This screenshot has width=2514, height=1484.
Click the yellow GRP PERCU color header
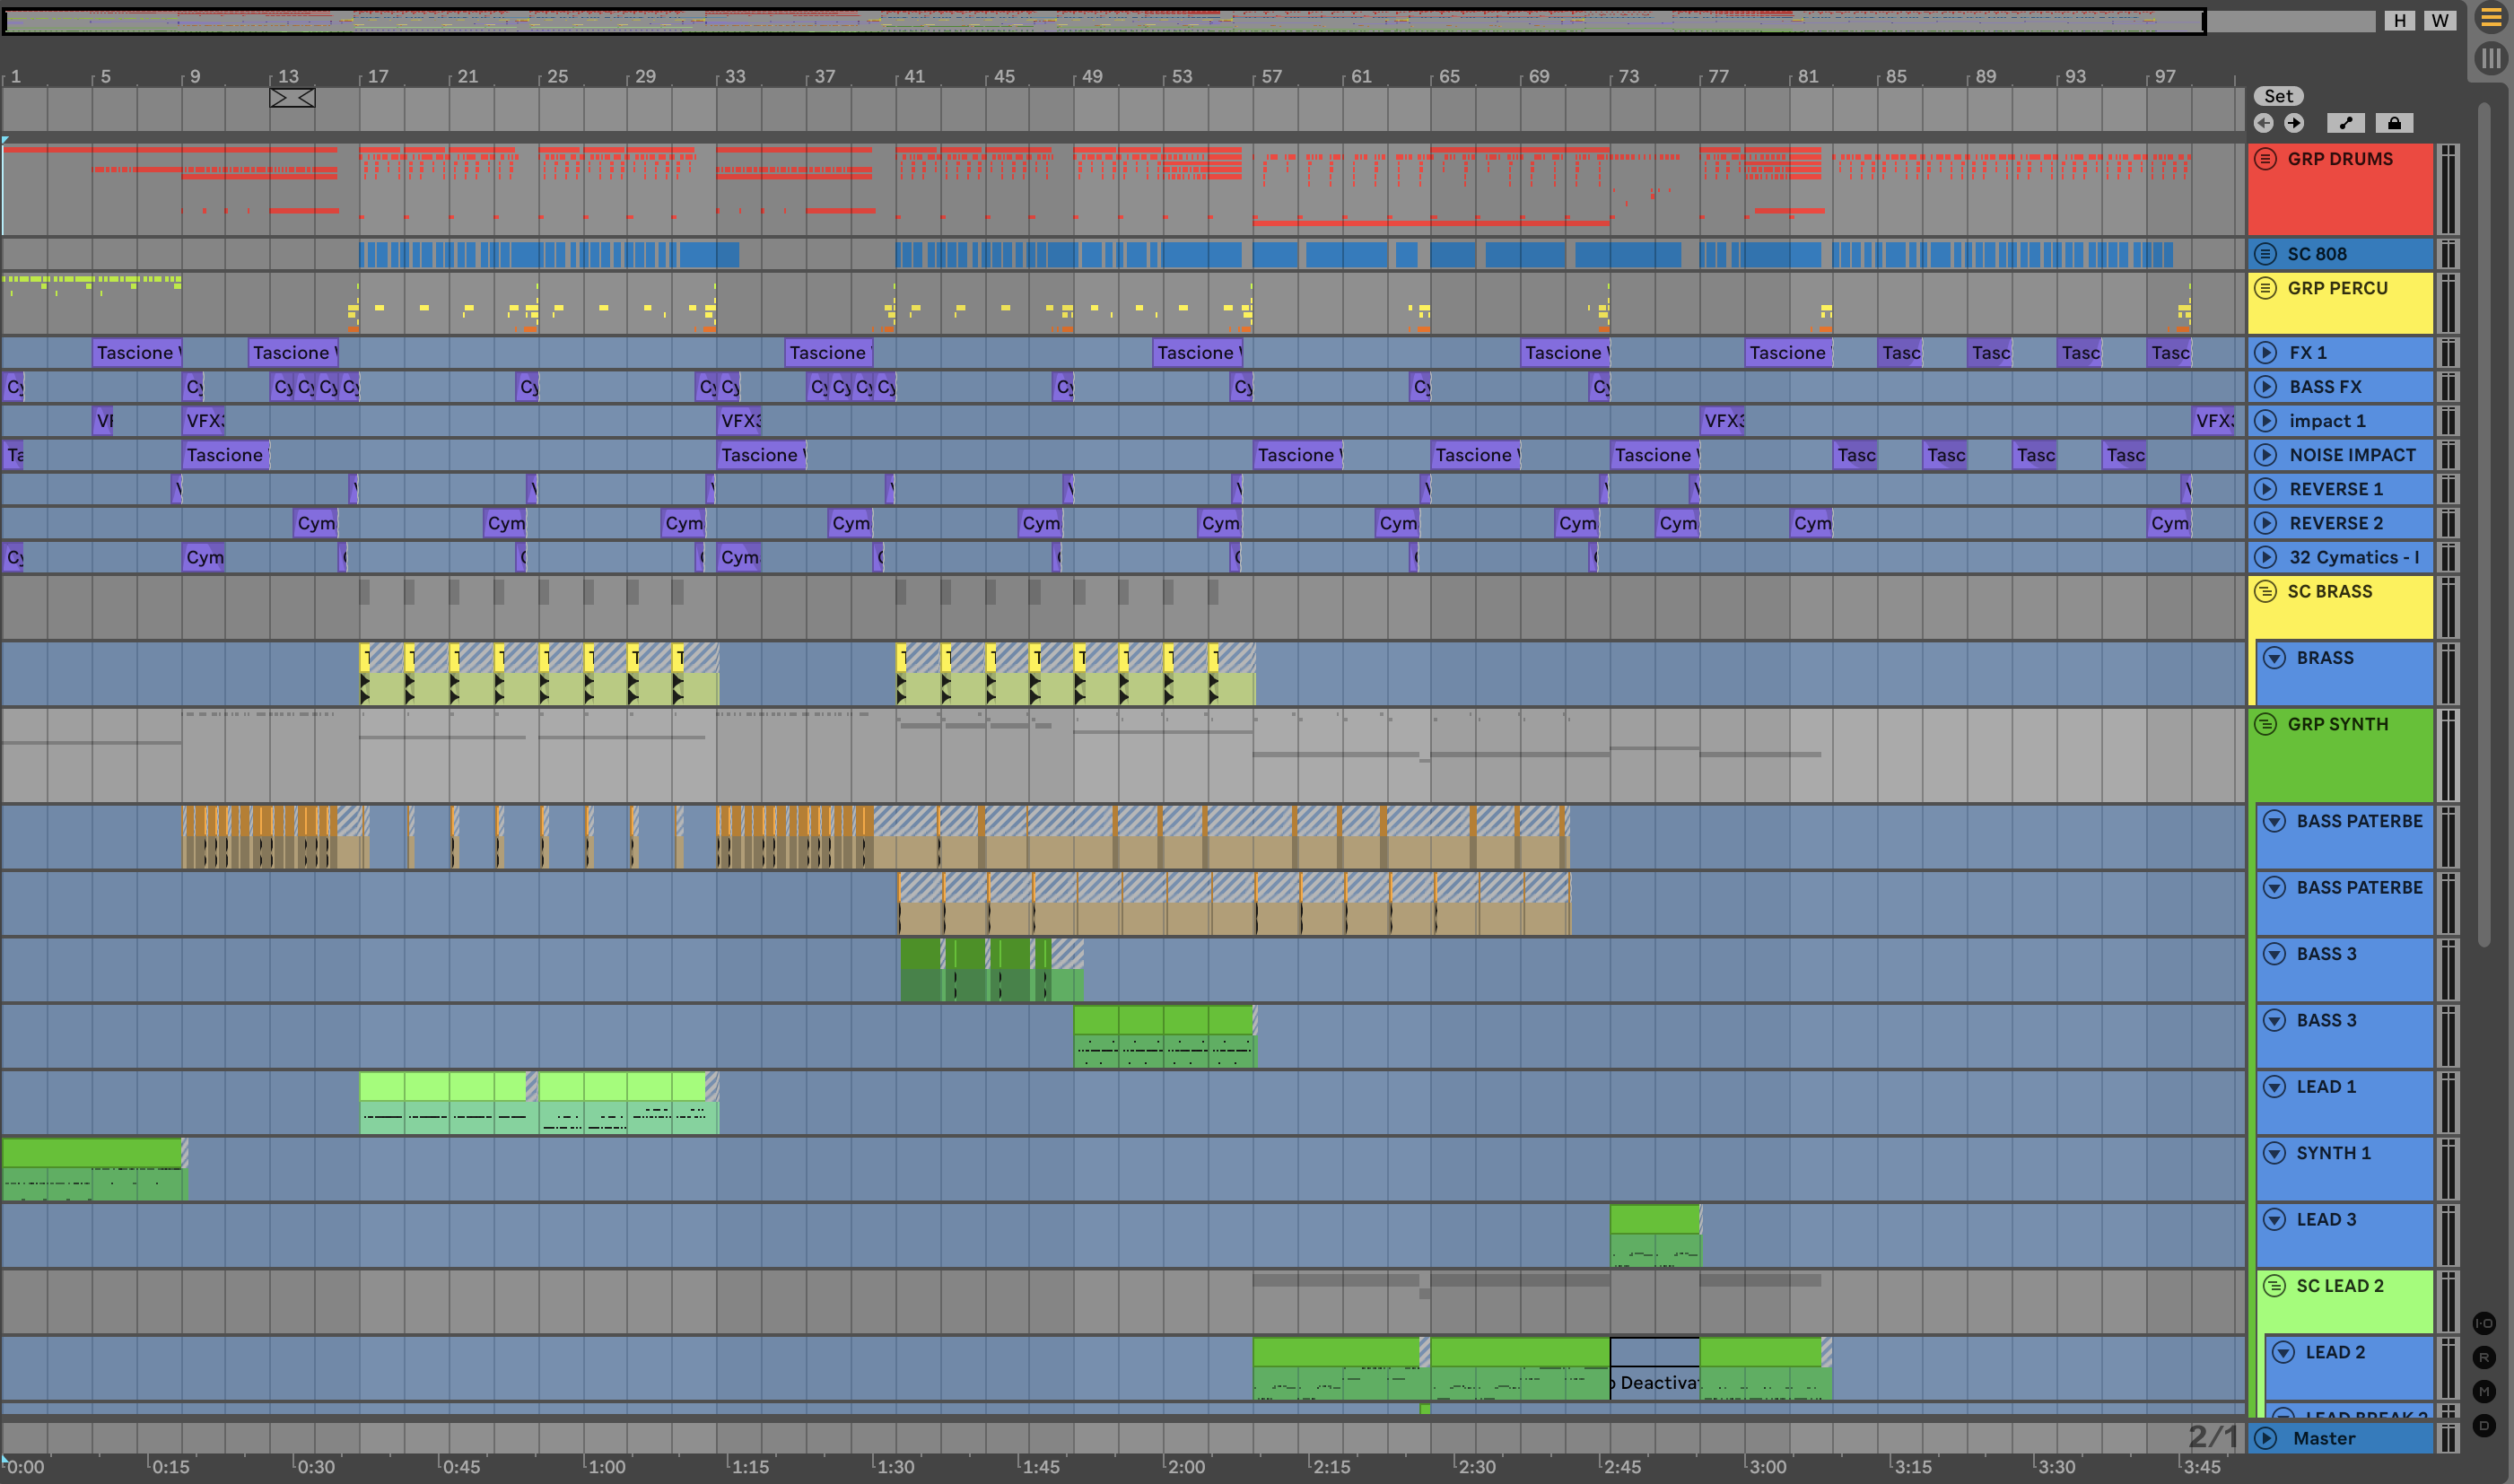click(x=2340, y=312)
